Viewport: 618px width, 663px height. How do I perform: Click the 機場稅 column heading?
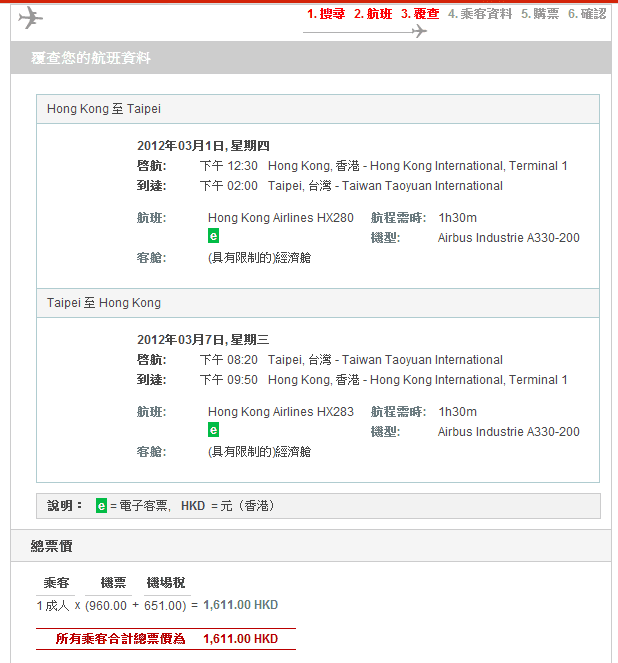(165, 583)
